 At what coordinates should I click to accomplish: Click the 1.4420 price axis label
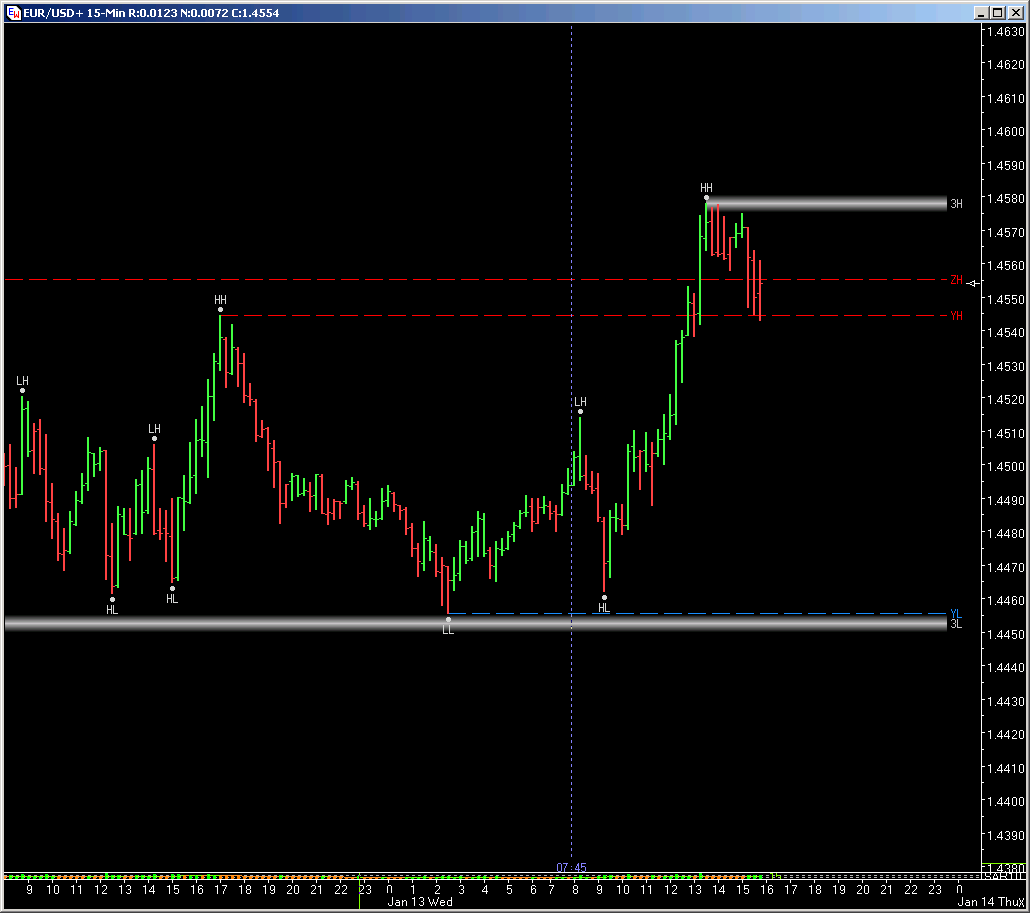pyautogui.click(x=1006, y=734)
